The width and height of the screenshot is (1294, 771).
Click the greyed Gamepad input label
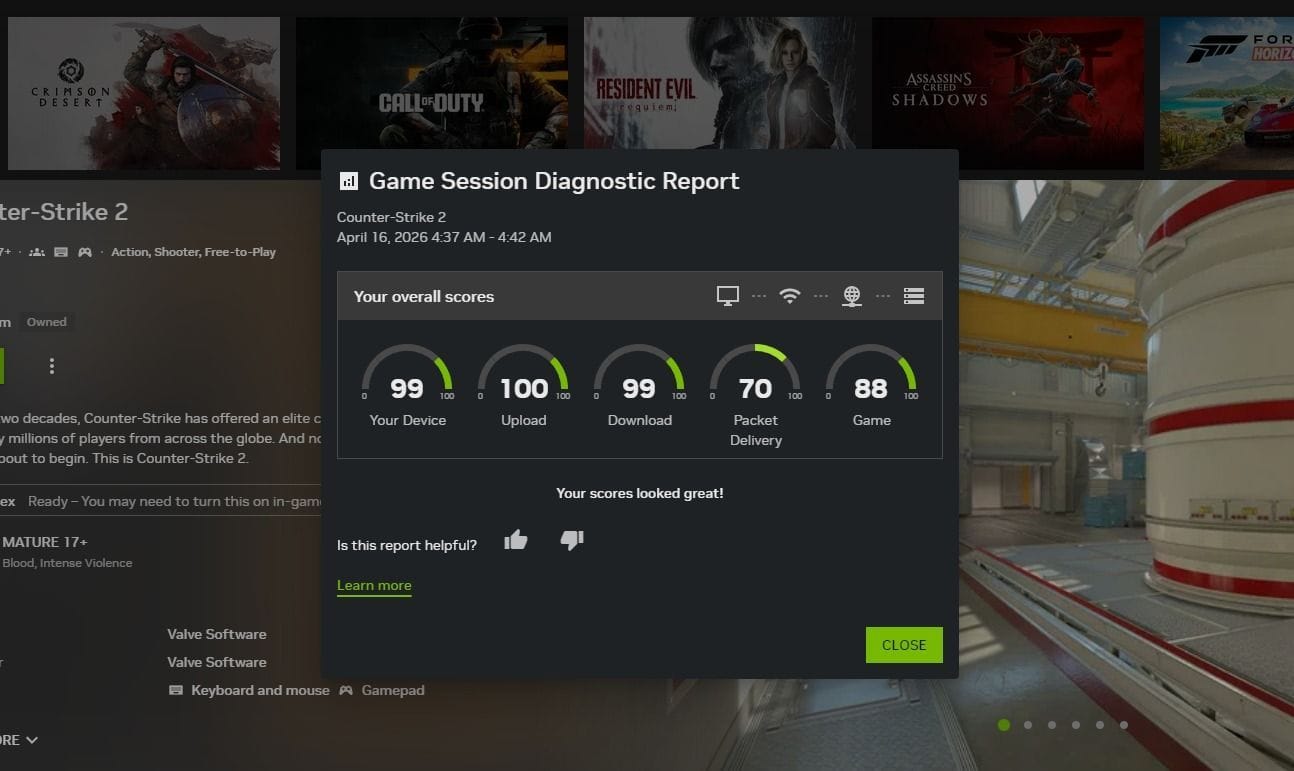point(394,690)
